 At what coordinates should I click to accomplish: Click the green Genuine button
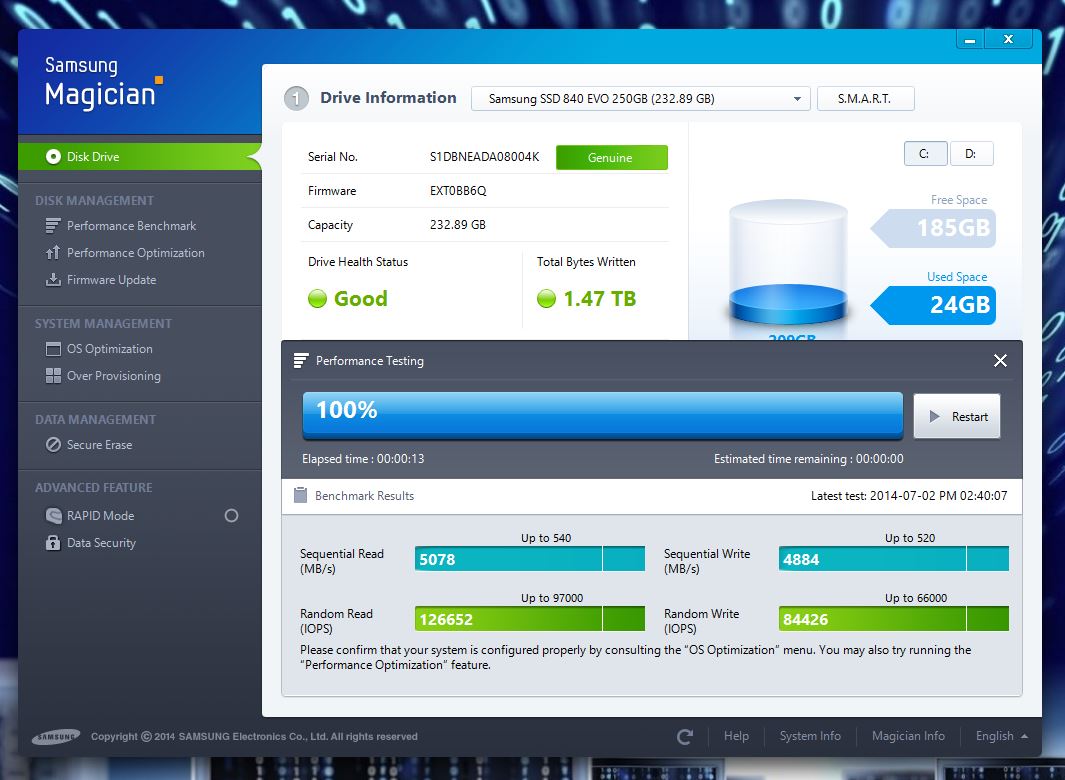tap(611, 158)
